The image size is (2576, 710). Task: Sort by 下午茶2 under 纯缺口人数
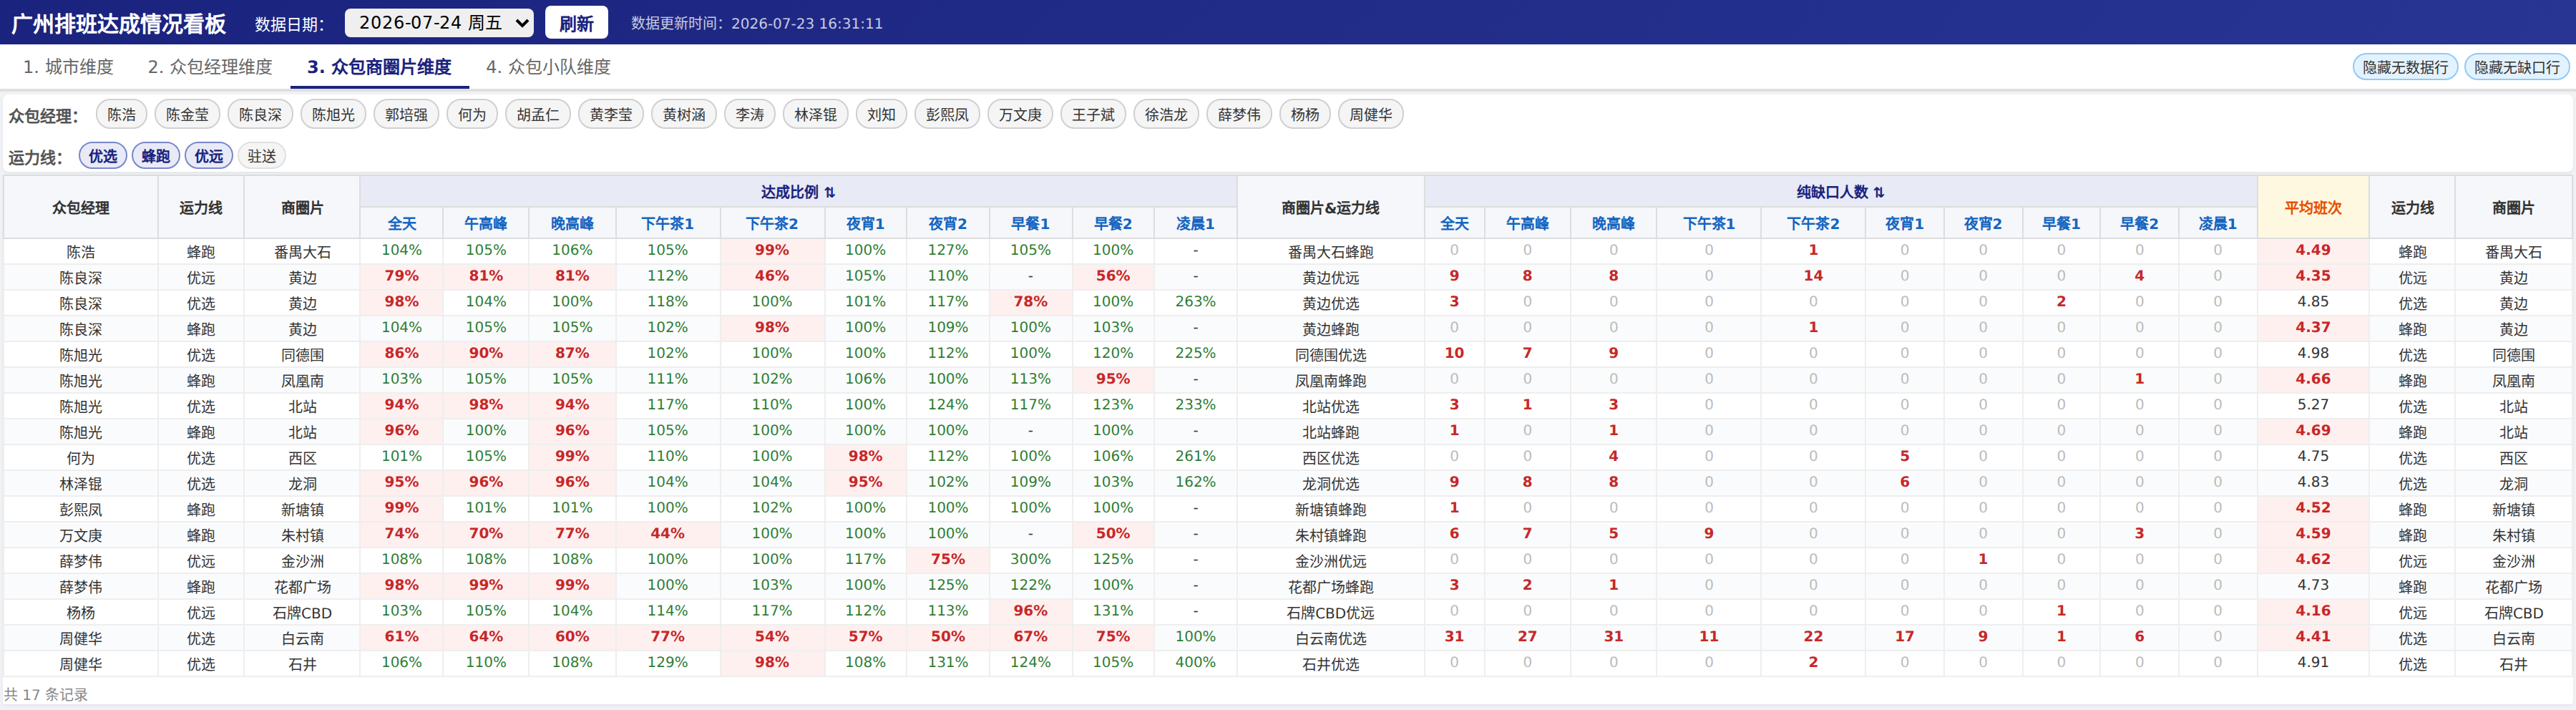pyautogui.click(x=1813, y=224)
